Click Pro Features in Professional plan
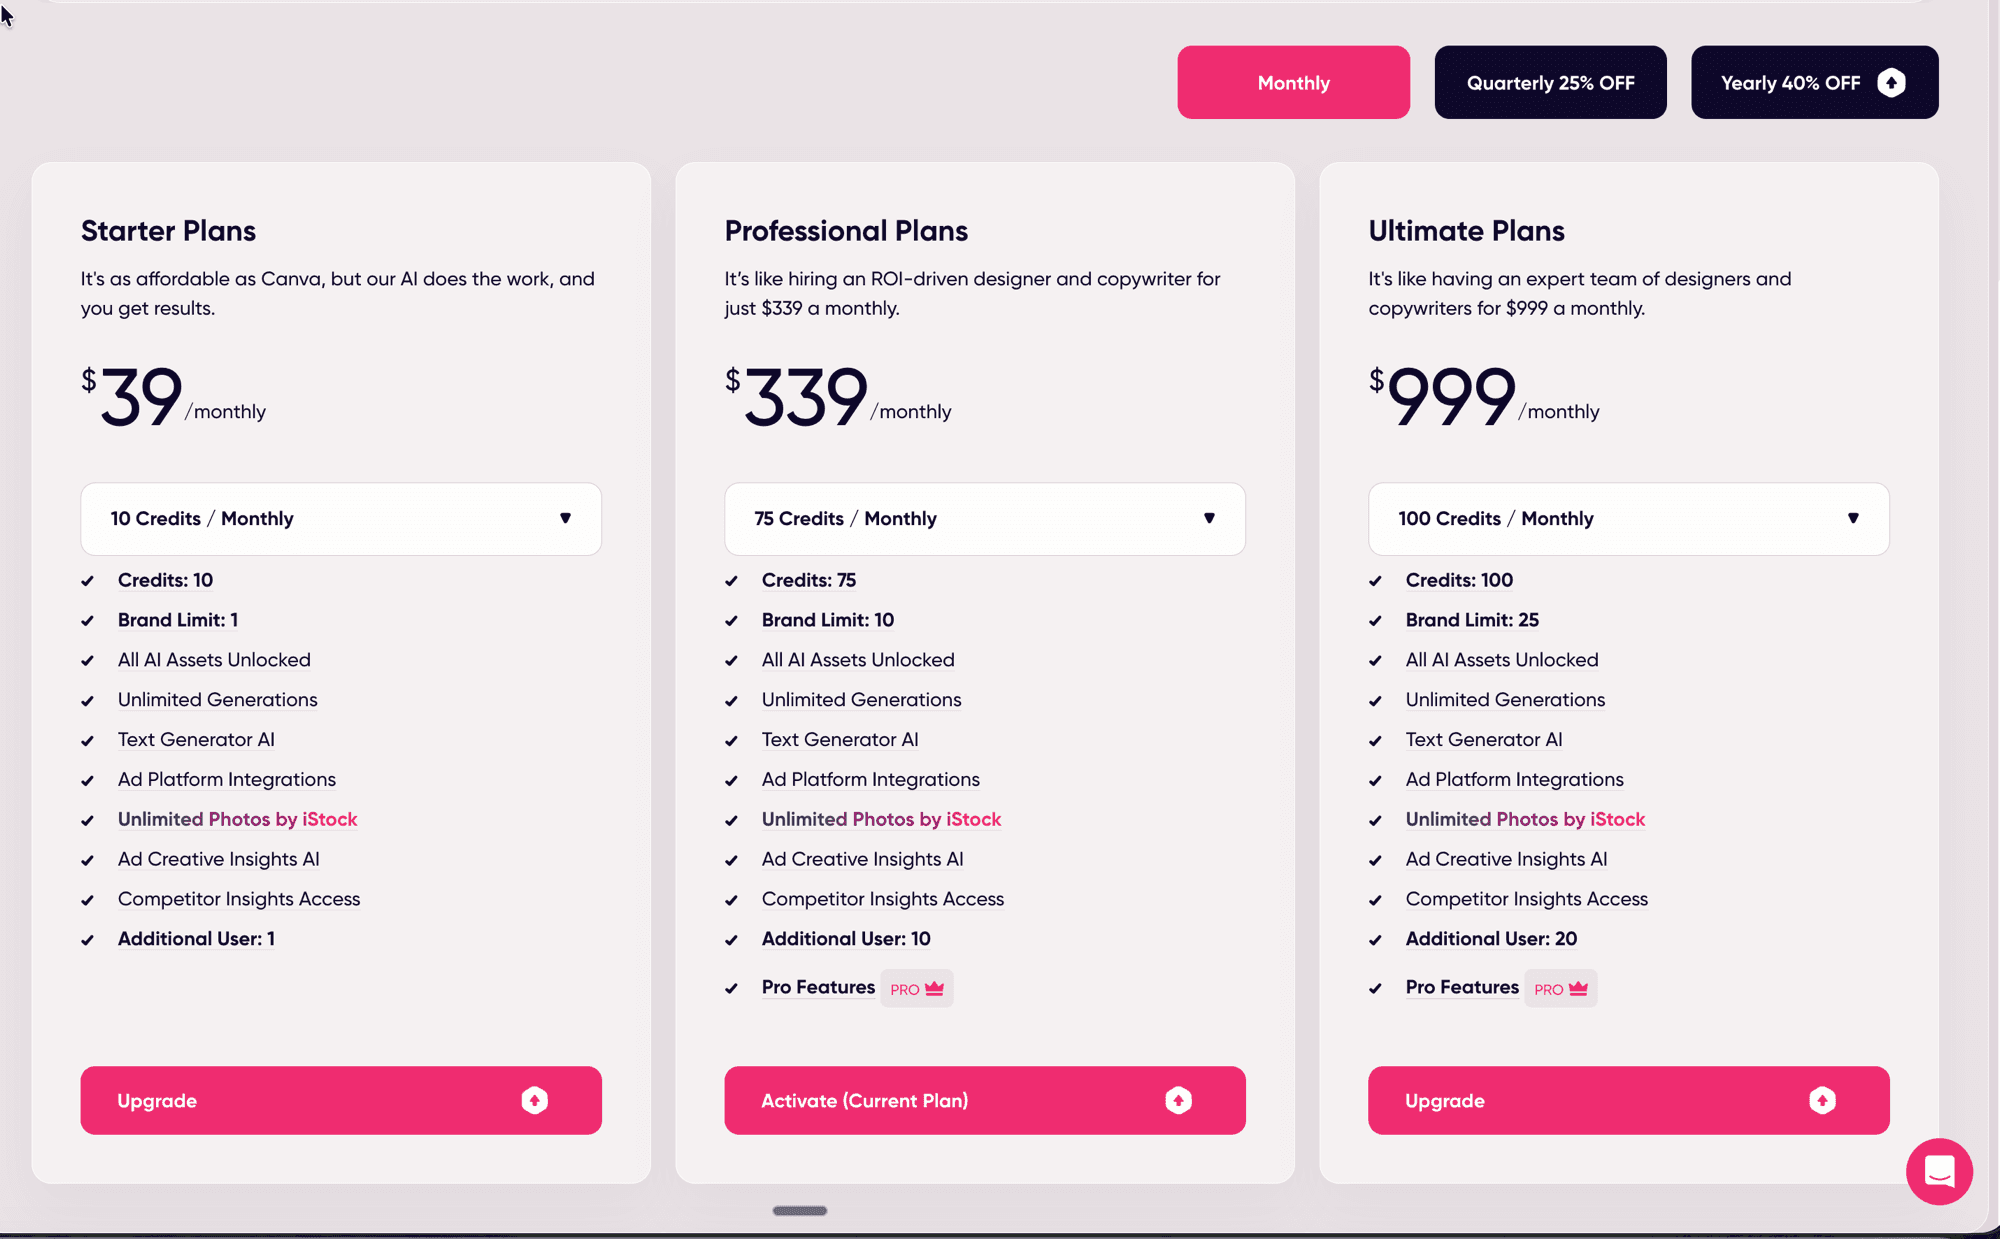 click(818, 987)
